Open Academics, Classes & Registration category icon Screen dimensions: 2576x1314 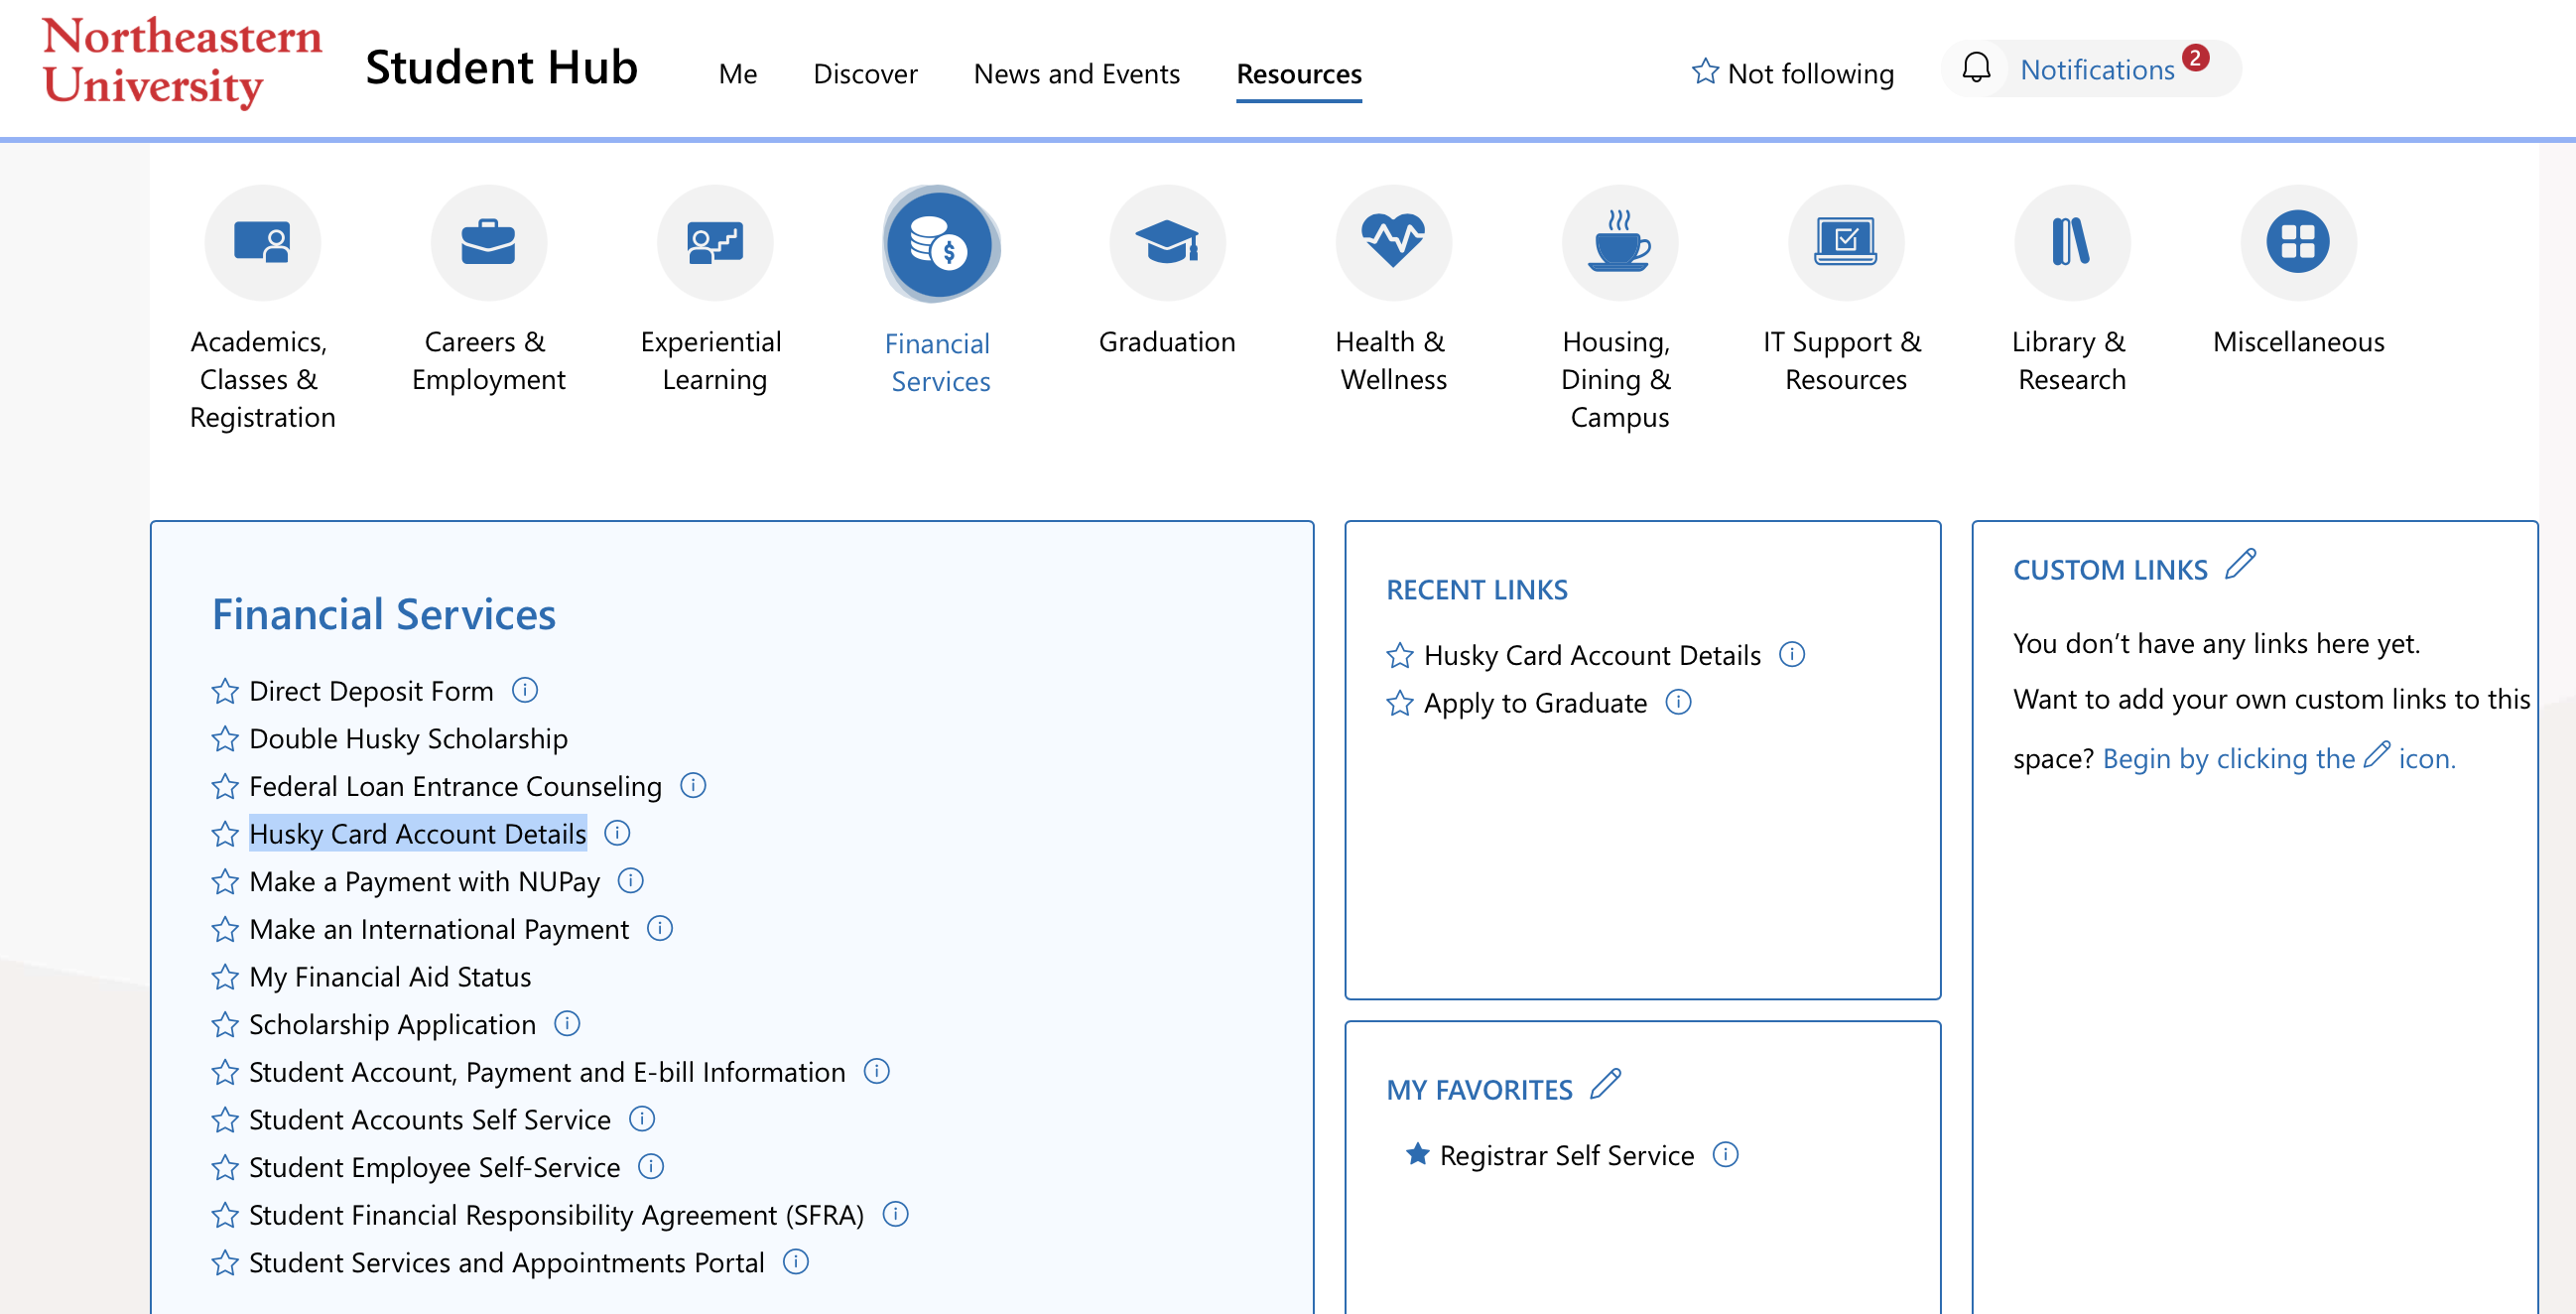[262, 243]
